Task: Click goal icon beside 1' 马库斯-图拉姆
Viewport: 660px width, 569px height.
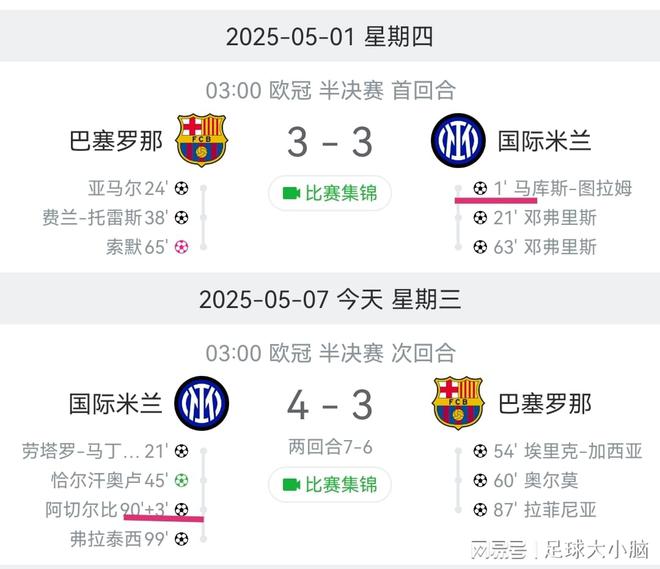Action: coord(480,188)
